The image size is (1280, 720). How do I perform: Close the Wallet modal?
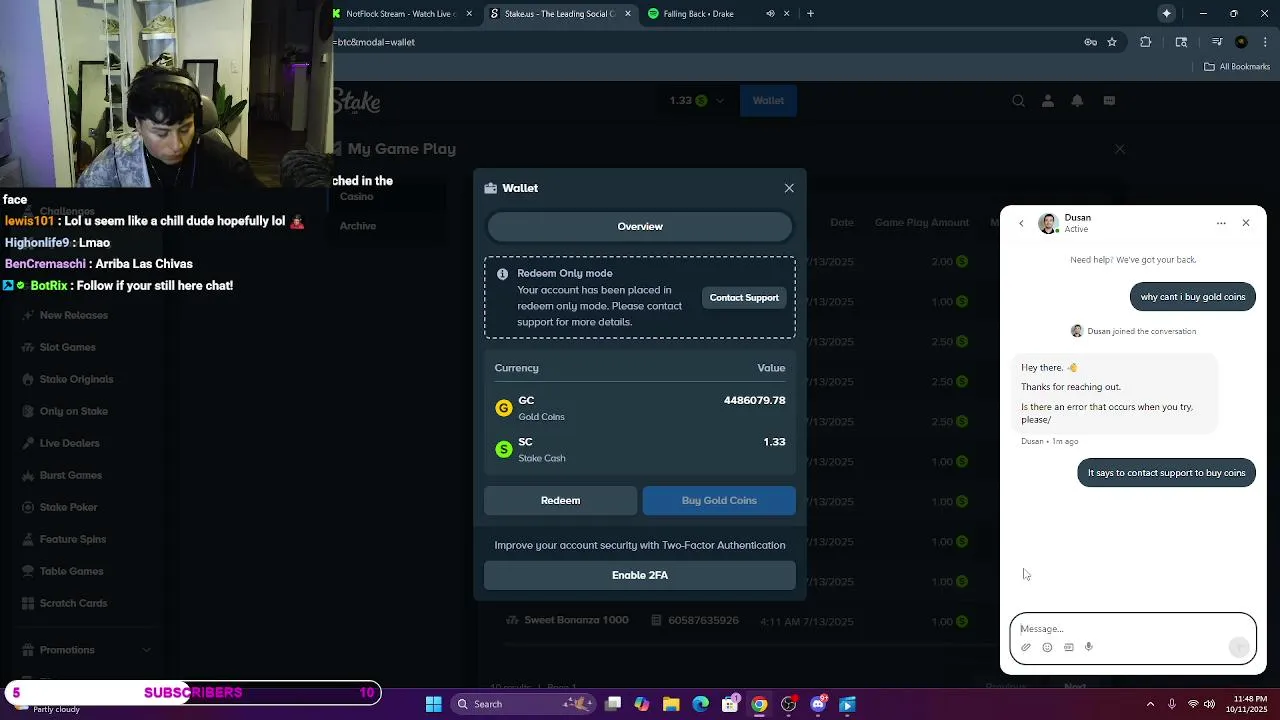click(x=789, y=188)
